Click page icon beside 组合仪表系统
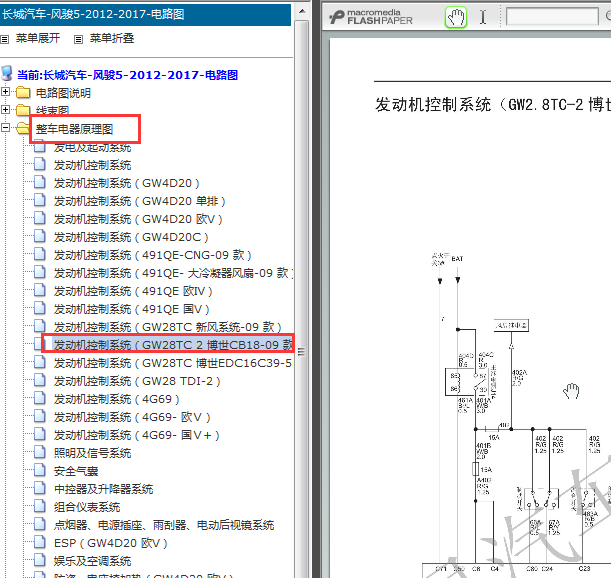This screenshot has width=611, height=578. [x=39, y=506]
